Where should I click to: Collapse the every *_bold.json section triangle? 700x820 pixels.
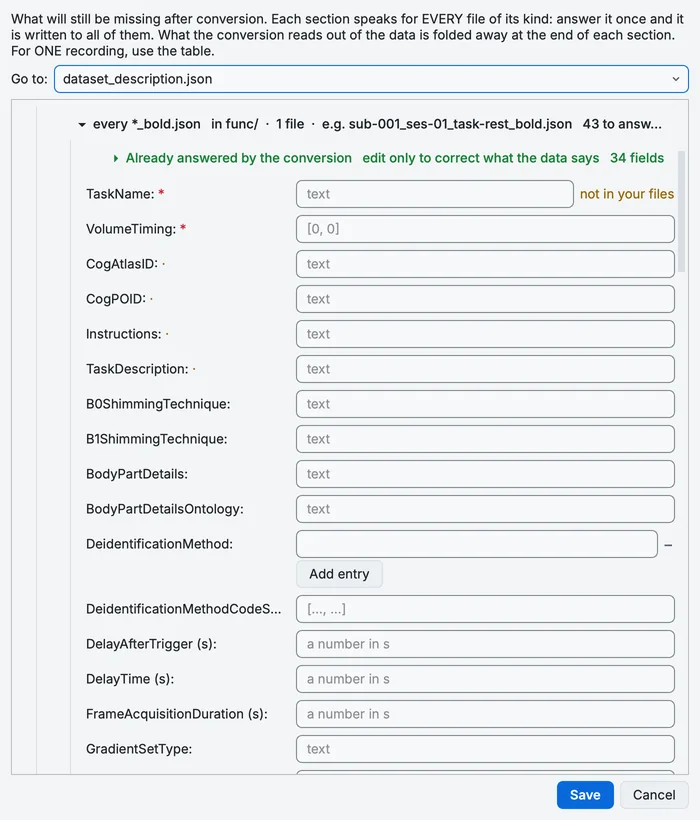pyautogui.click(x=82, y=124)
